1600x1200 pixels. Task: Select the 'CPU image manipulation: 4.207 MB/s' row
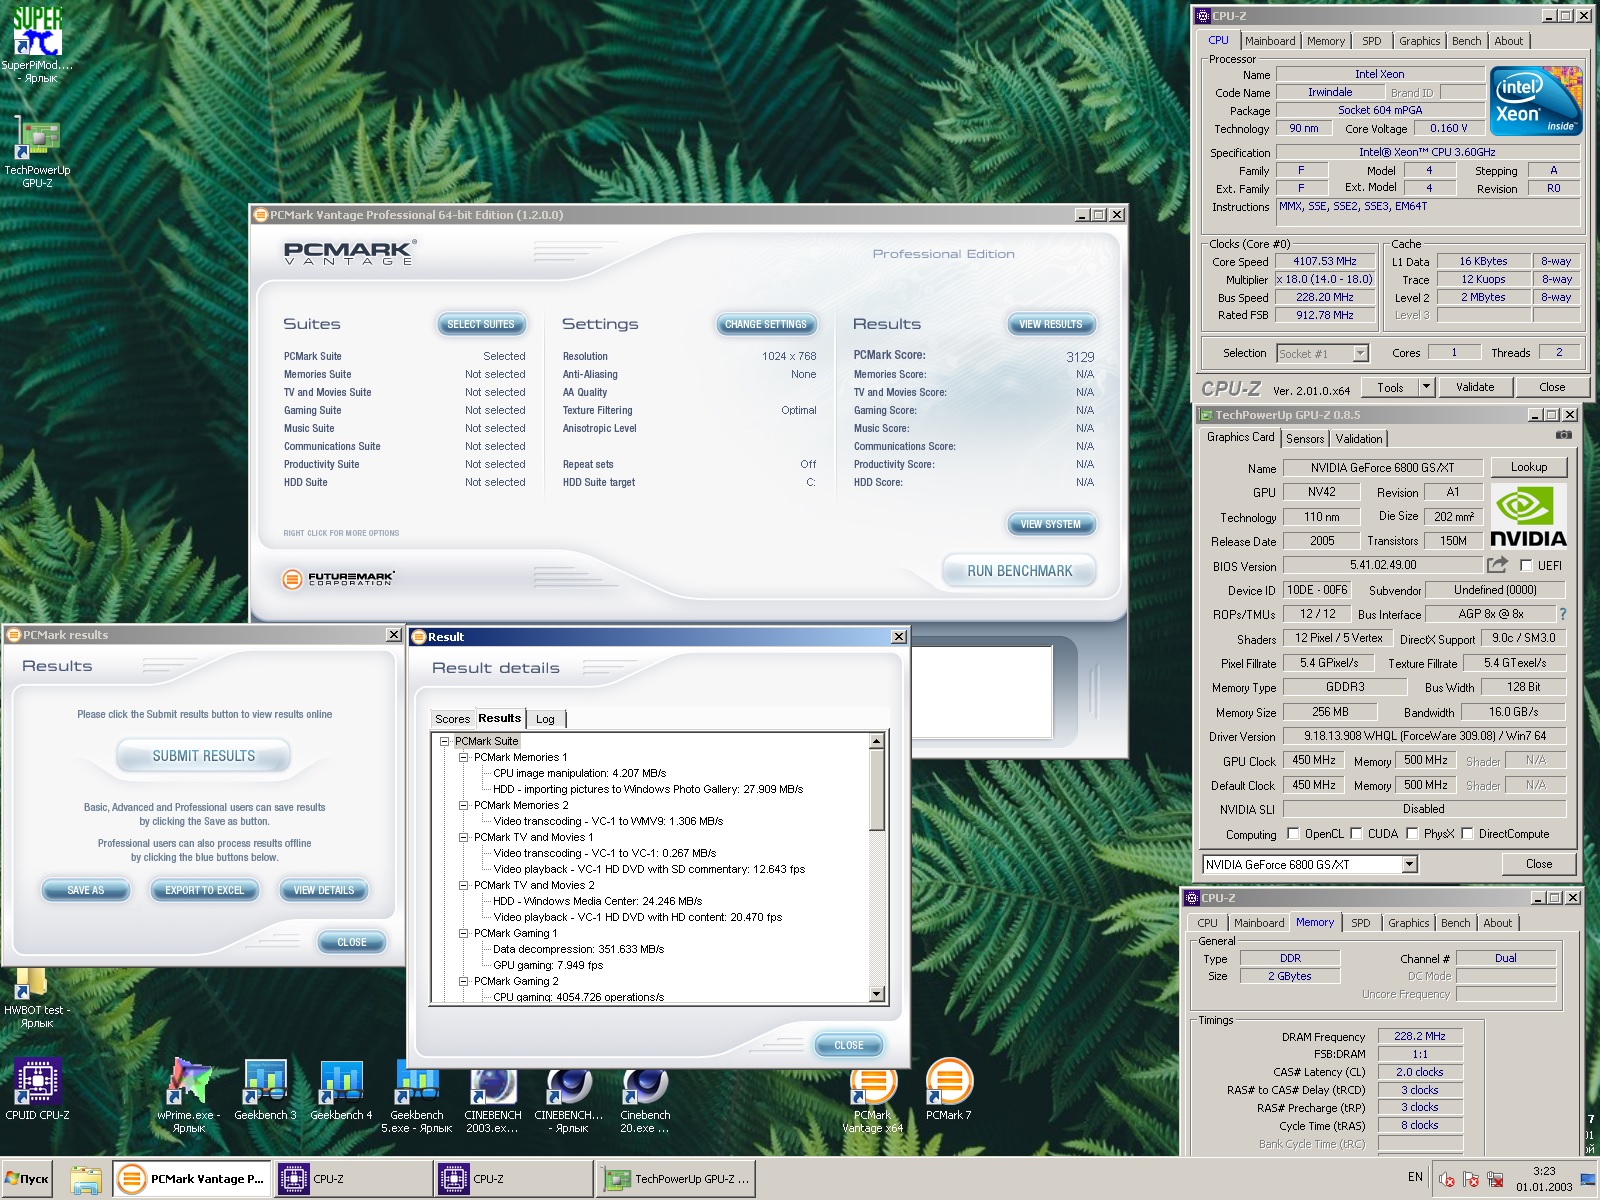point(579,773)
